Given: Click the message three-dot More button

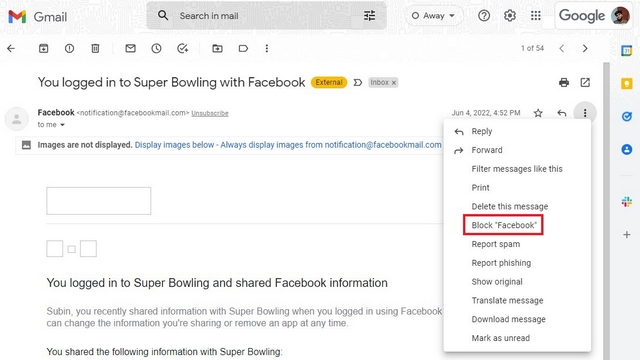Looking at the screenshot, I should tap(585, 113).
